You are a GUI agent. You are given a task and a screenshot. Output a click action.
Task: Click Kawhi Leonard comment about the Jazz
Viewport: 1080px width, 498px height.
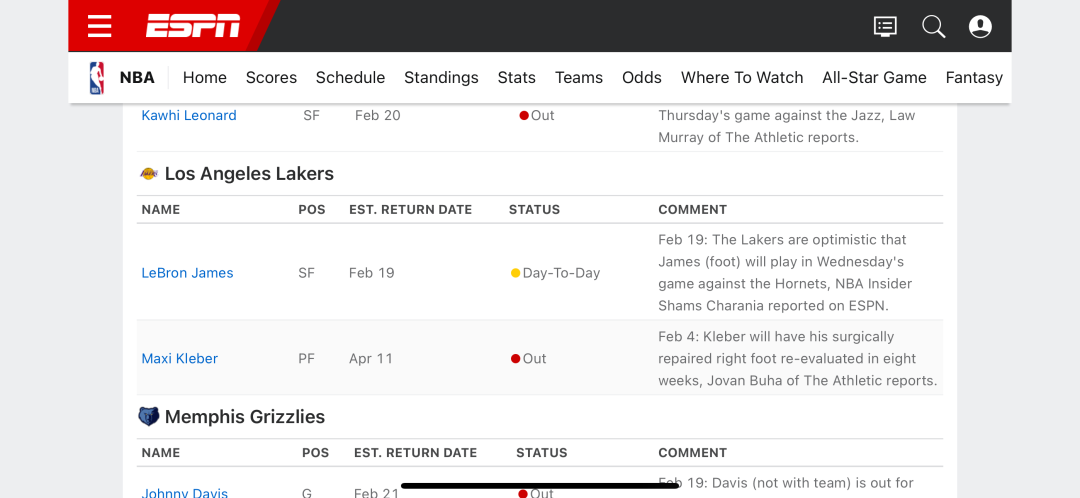tap(787, 126)
